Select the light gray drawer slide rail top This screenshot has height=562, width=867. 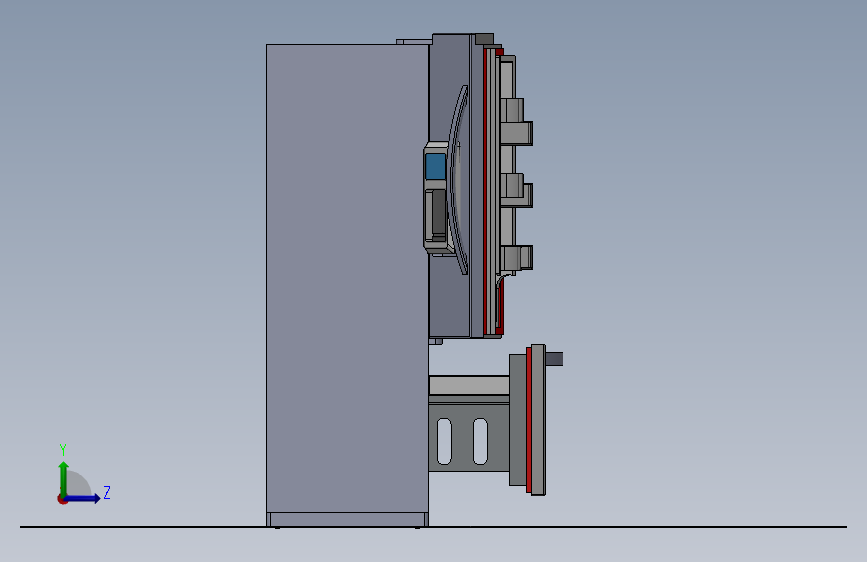click(469, 386)
